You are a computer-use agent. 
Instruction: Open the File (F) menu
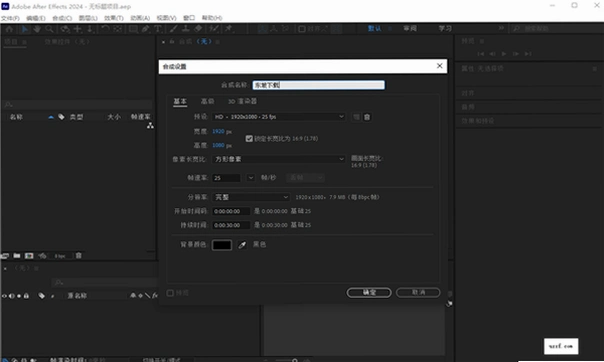pos(10,18)
